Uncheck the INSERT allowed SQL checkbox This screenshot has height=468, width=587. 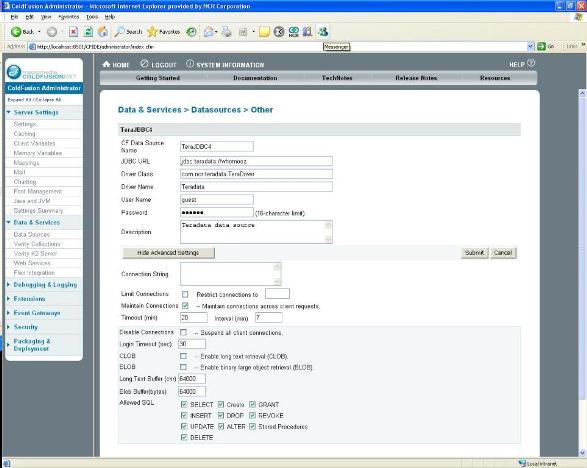pyautogui.click(x=184, y=415)
